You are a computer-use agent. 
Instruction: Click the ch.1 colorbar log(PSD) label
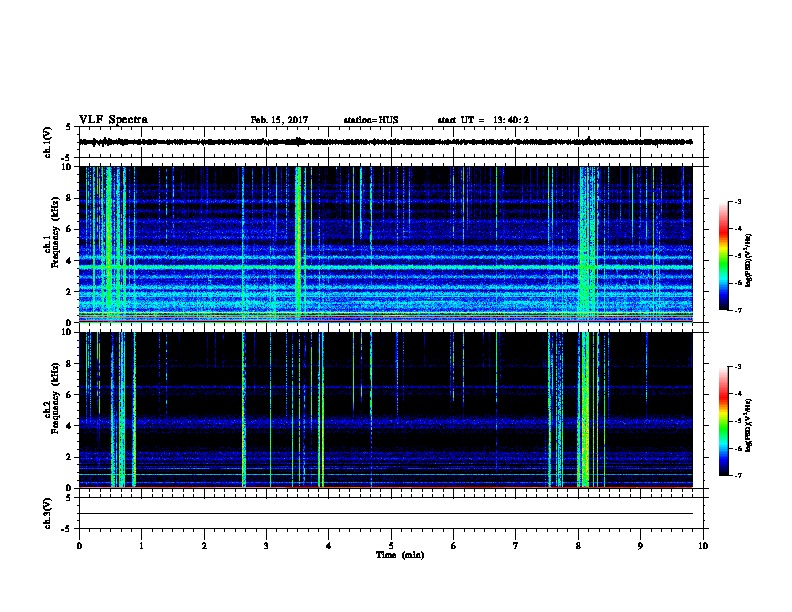[749, 260]
